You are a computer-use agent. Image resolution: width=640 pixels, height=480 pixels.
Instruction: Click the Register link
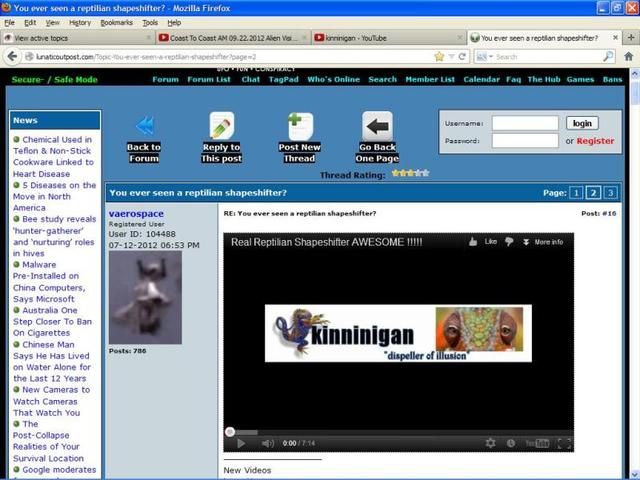pyautogui.click(x=595, y=141)
